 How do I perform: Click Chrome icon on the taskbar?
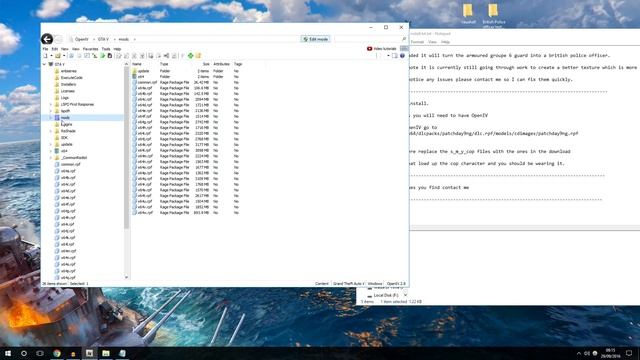[x=57, y=353]
